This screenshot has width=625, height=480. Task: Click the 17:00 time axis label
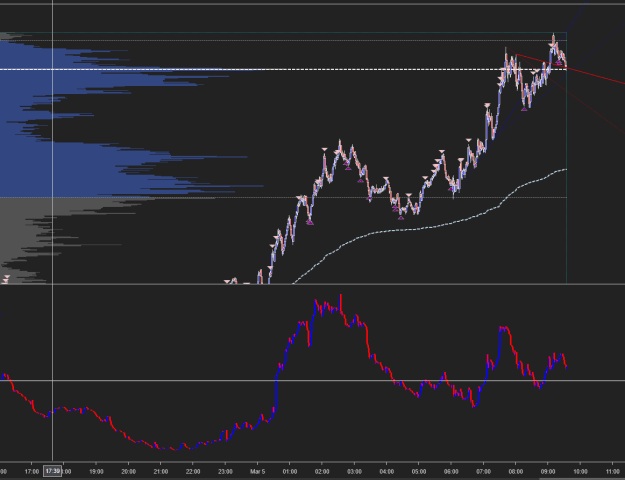coord(32,472)
